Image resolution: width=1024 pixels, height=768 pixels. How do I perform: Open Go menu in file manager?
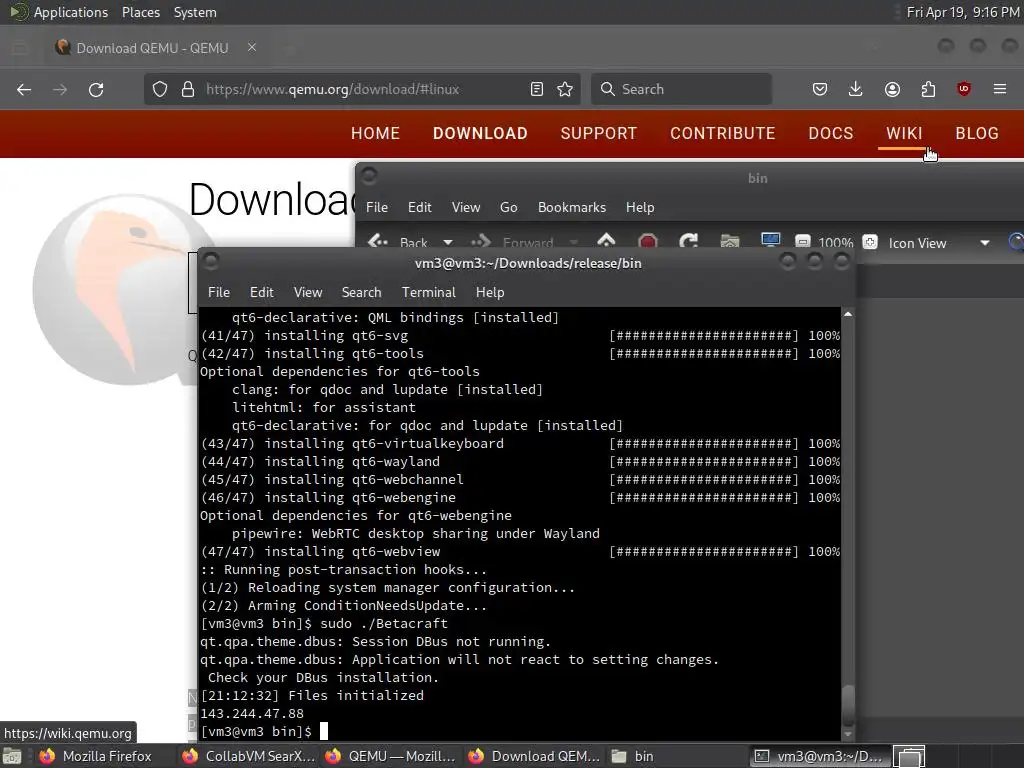(509, 207)
